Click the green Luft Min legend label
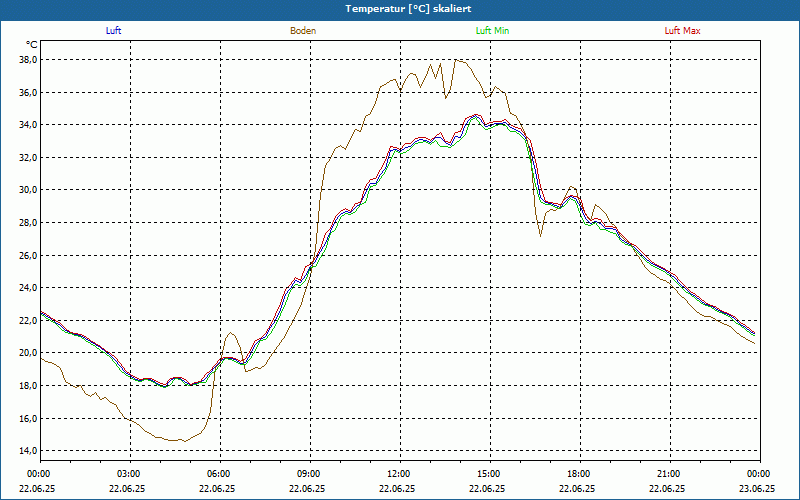The height and width of the screenshot is (500, 800). (x=492, y=31)
